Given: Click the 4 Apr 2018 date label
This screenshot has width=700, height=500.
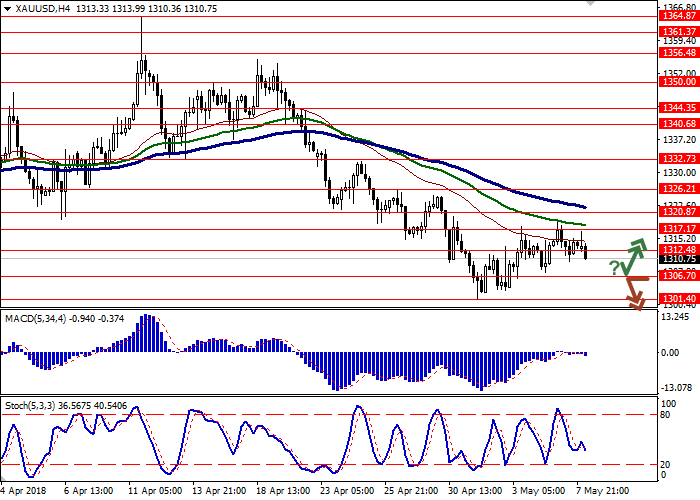Looking at the screenshot, I should click(24, 492).
